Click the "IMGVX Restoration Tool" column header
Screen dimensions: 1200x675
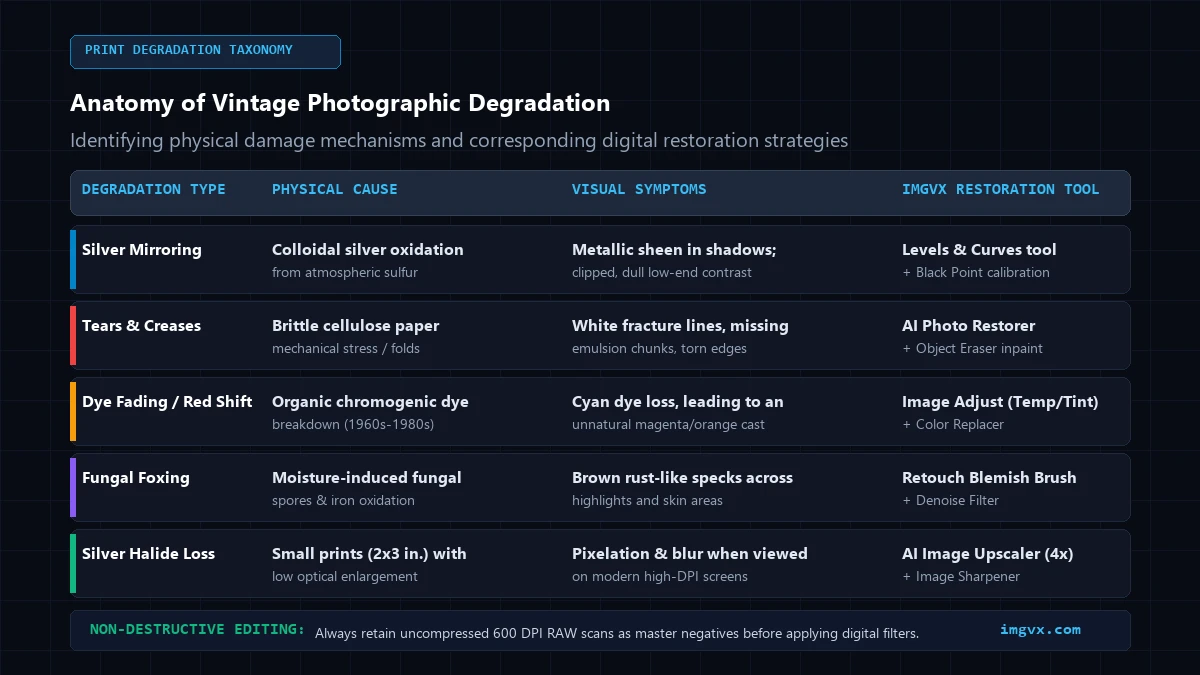[1000, 189]
